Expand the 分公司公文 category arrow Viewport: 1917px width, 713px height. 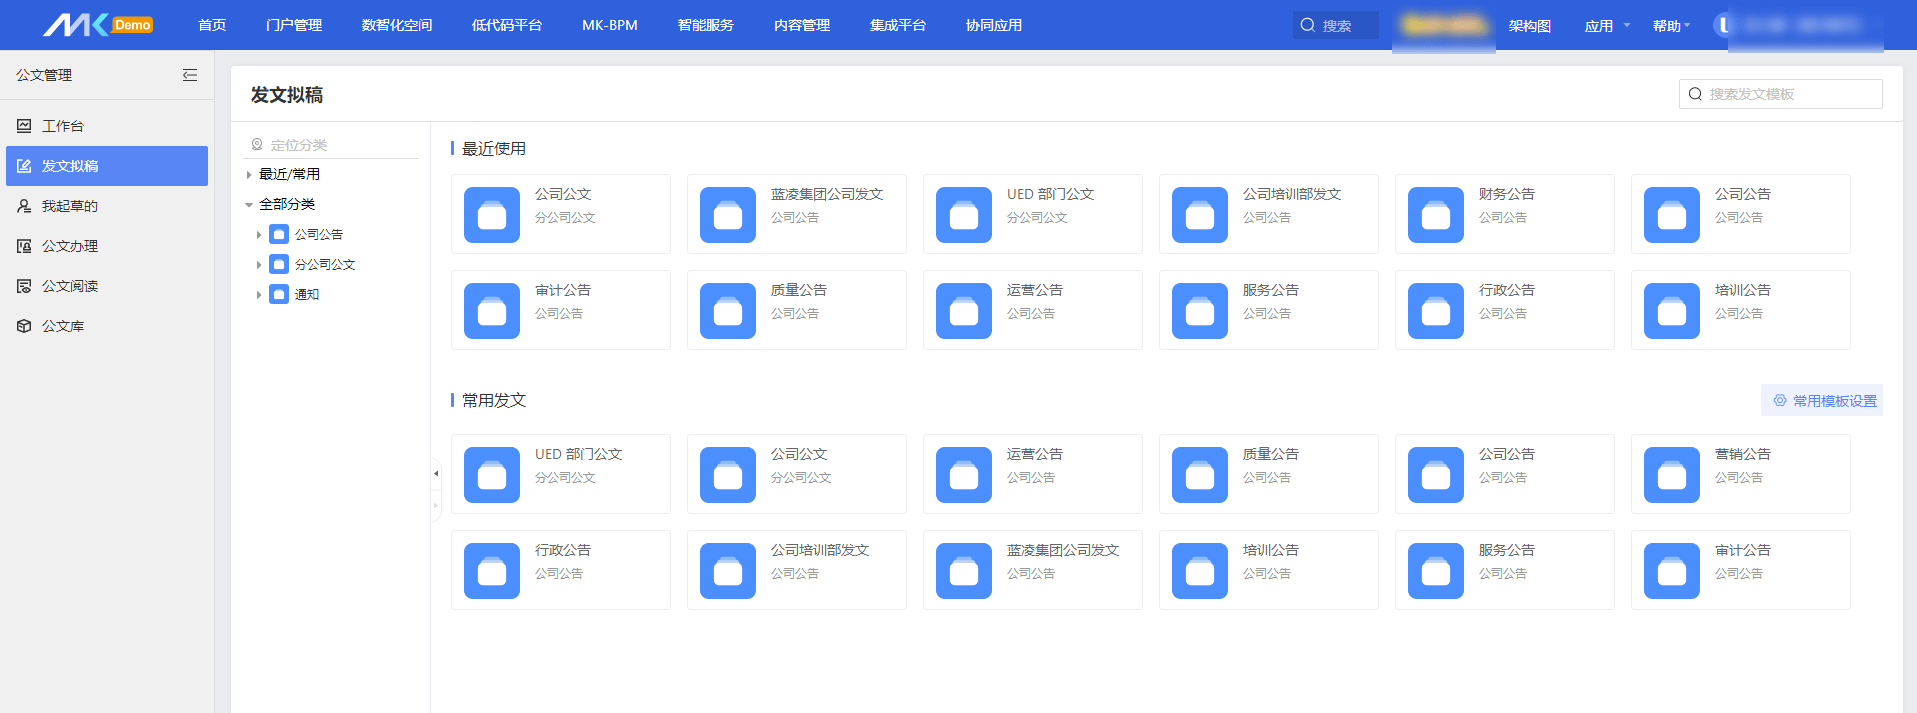click(x=259, y=265)
